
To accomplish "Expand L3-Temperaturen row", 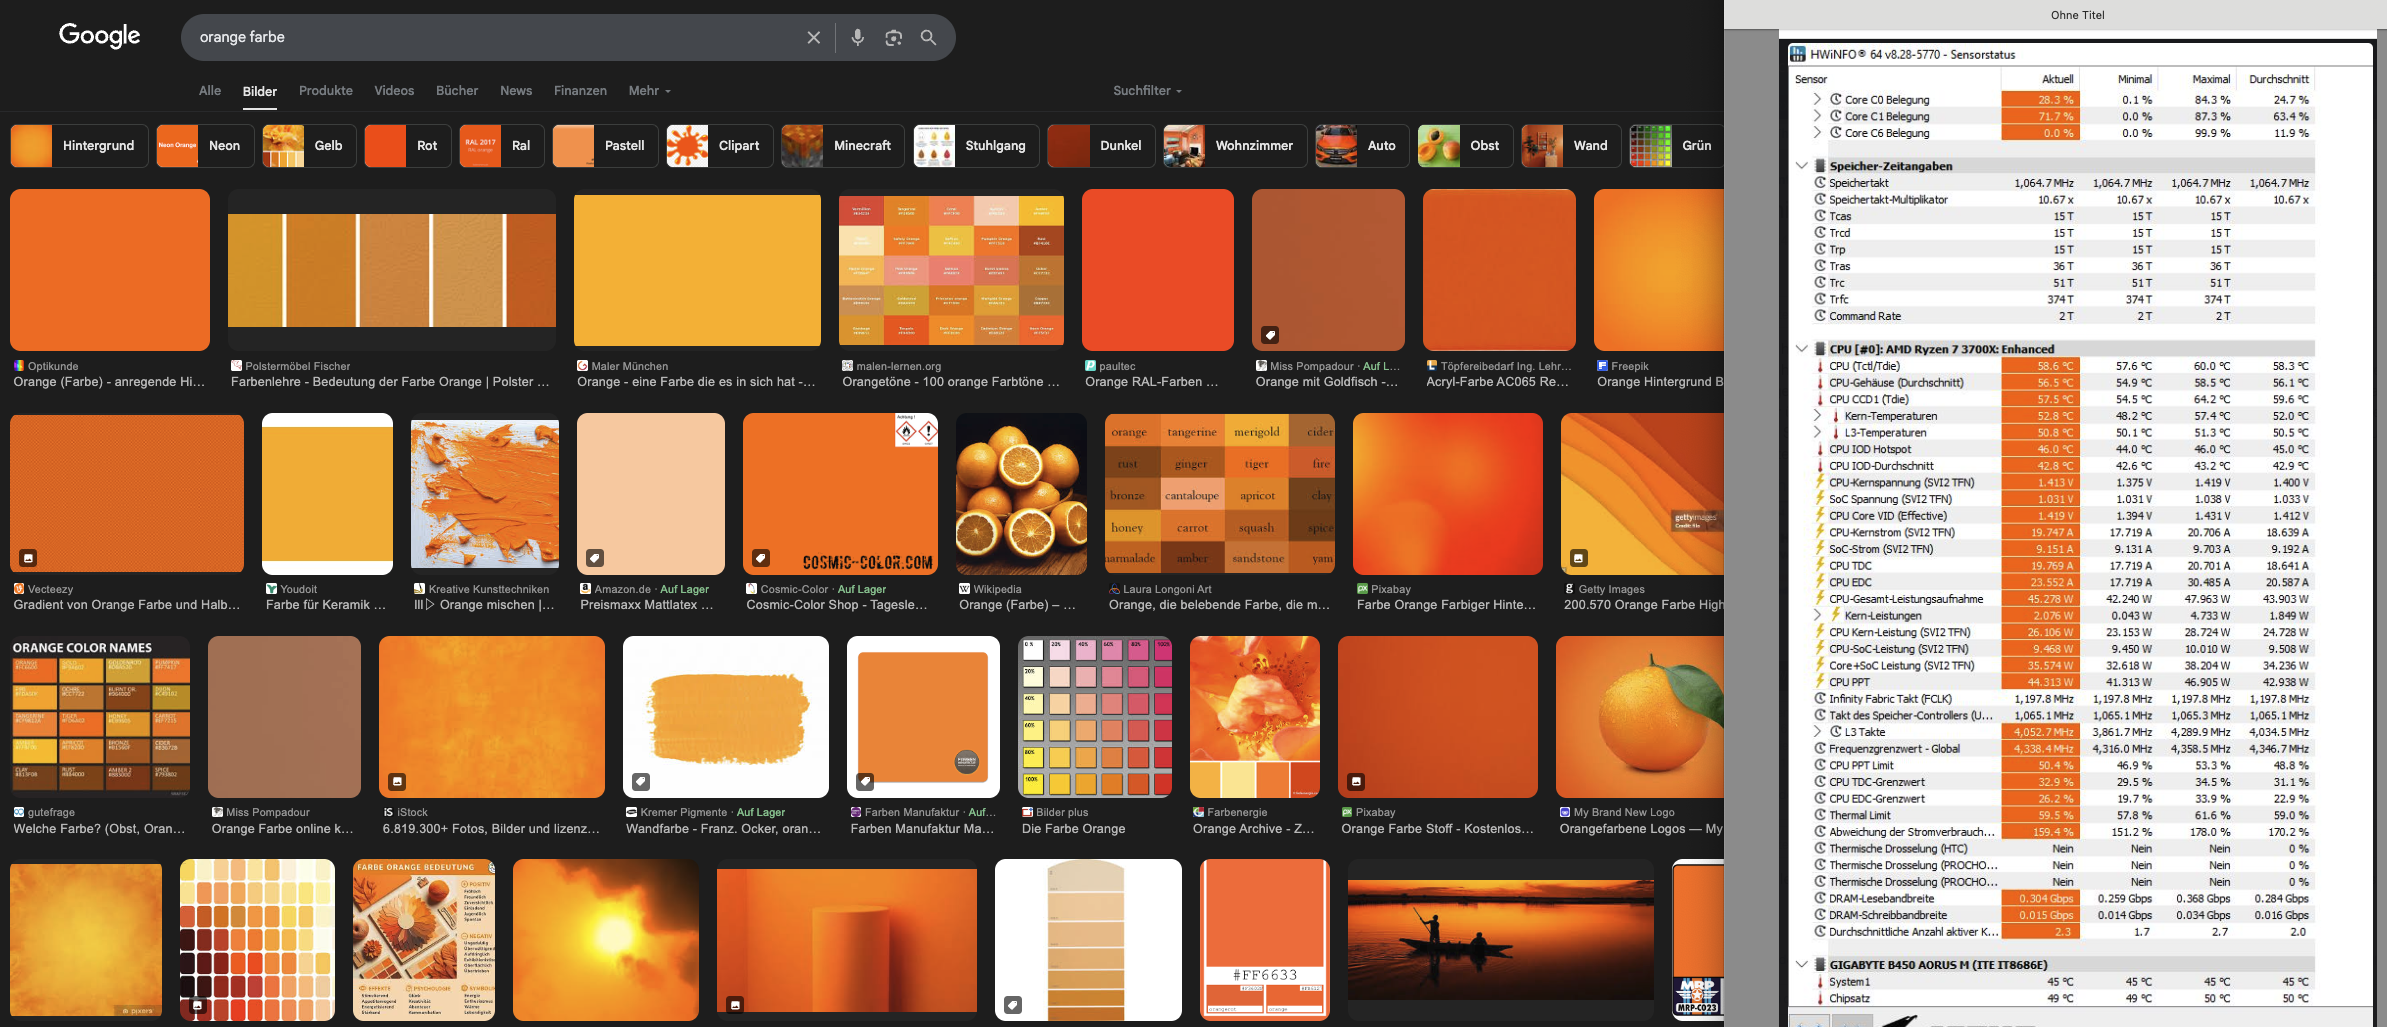I will 1817,432.
